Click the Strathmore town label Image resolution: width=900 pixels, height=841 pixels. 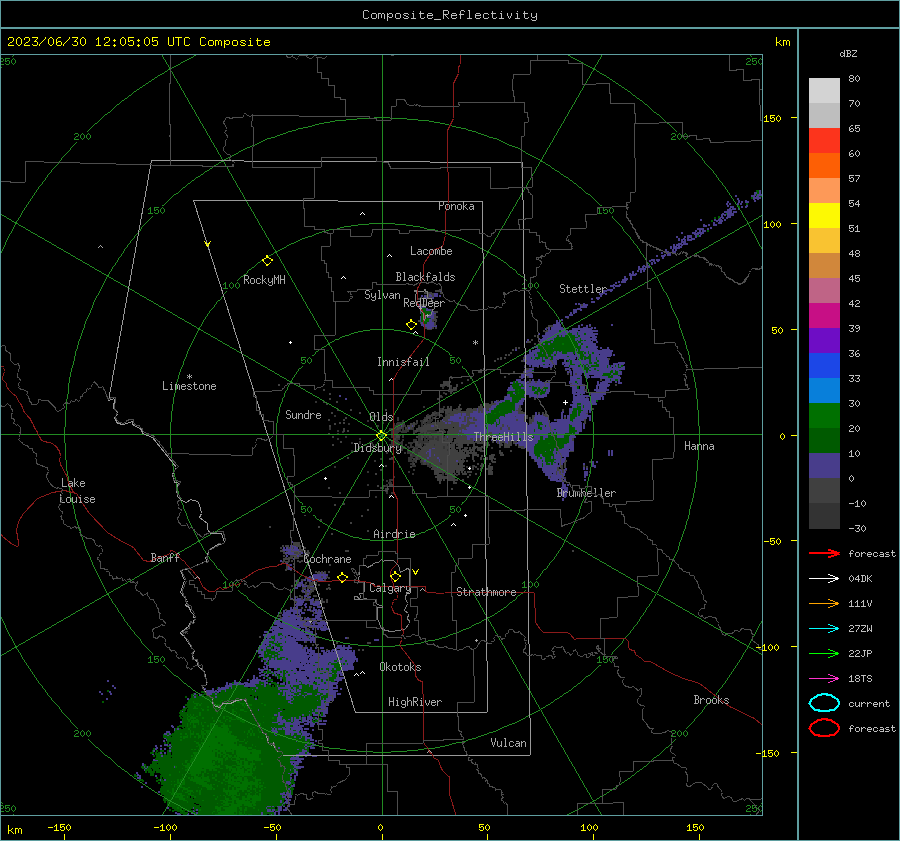[x=486, y=592]
